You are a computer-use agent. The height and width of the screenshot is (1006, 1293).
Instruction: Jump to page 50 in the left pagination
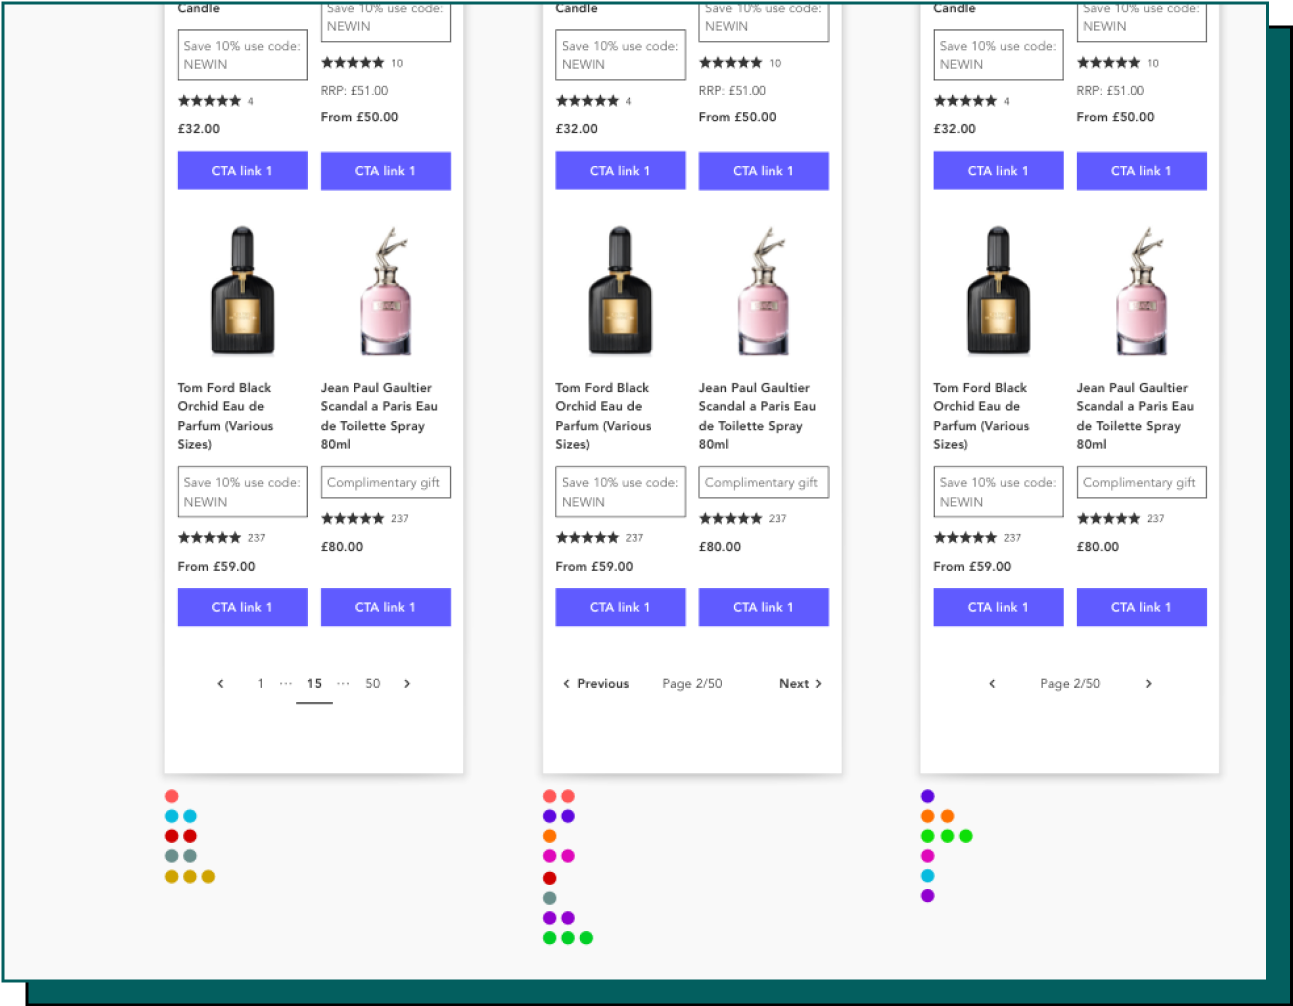372,684
